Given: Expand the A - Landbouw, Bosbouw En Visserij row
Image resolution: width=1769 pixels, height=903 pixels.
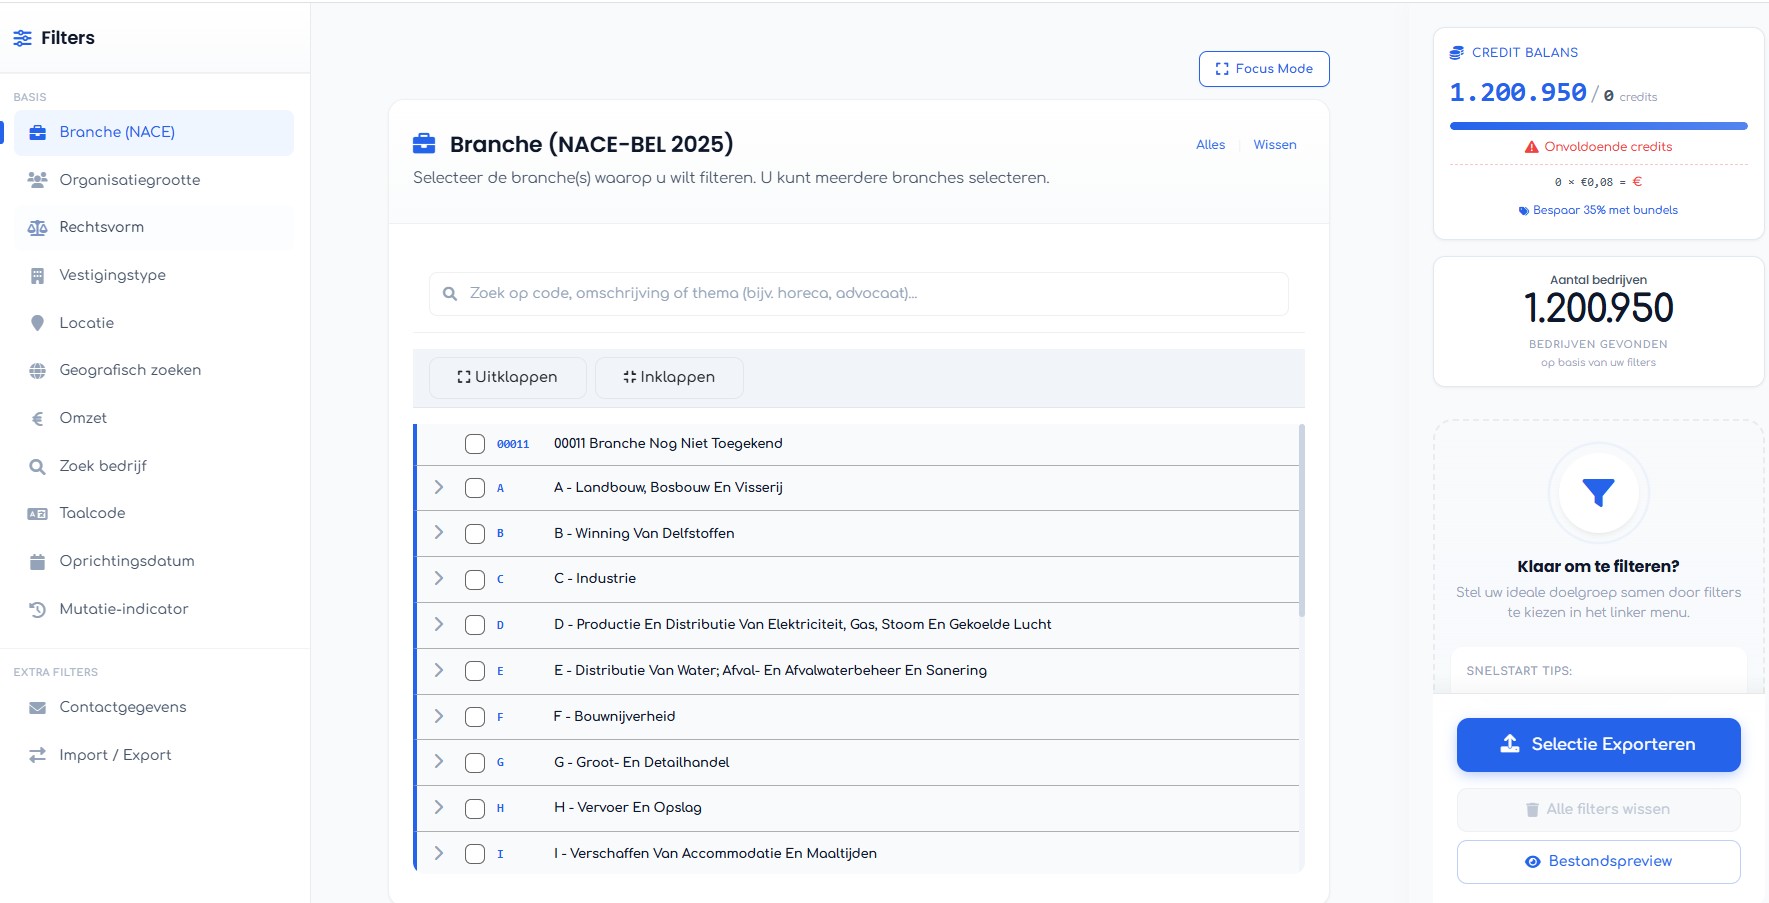Looking at the screenshot, I should 438,487.
